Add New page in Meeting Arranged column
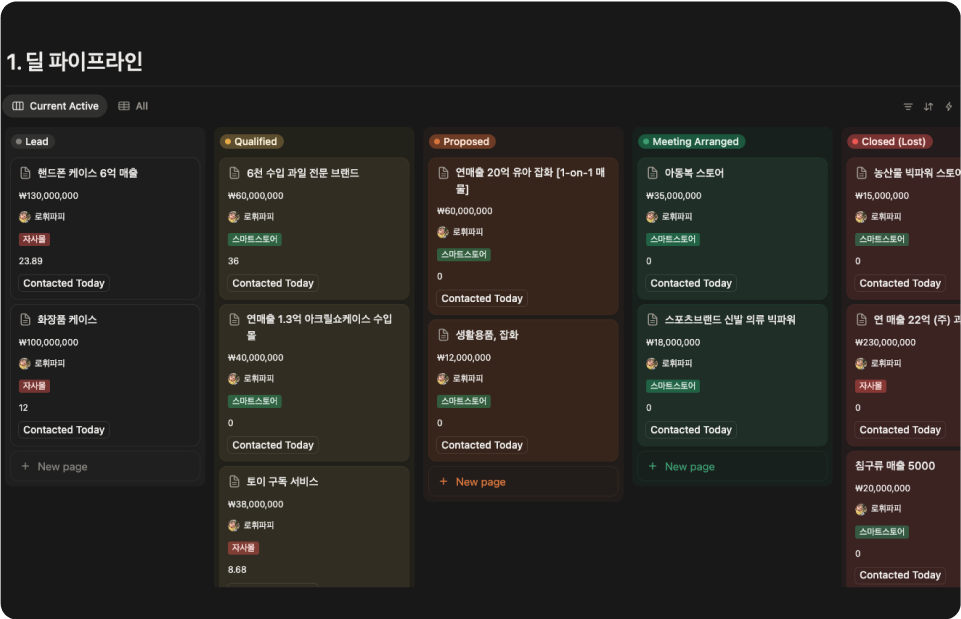This screenshot has width=961, height=619. 732,466
